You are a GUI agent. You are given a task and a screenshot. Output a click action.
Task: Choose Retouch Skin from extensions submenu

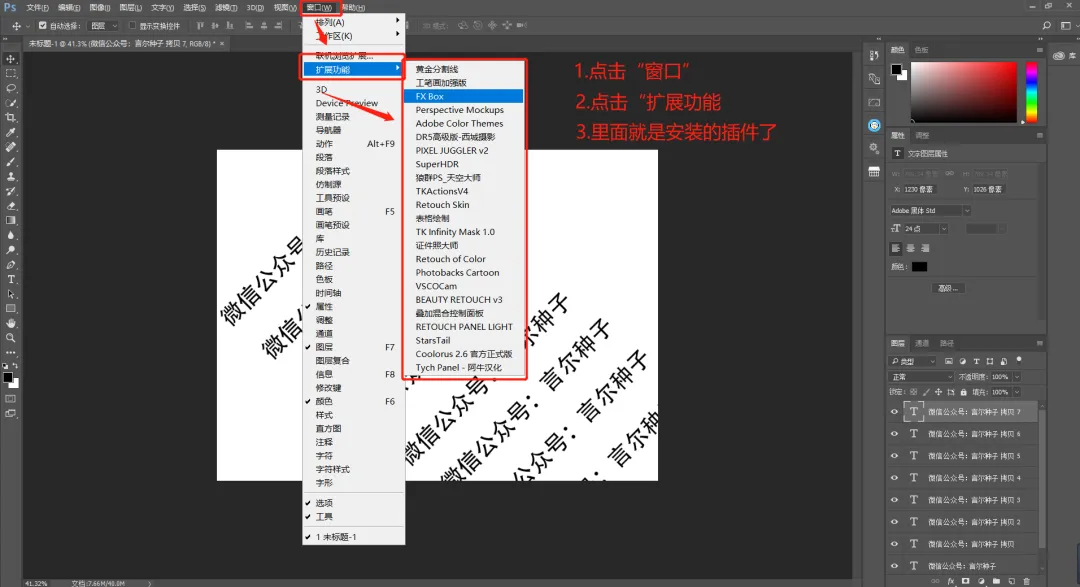tap(464, 205)
